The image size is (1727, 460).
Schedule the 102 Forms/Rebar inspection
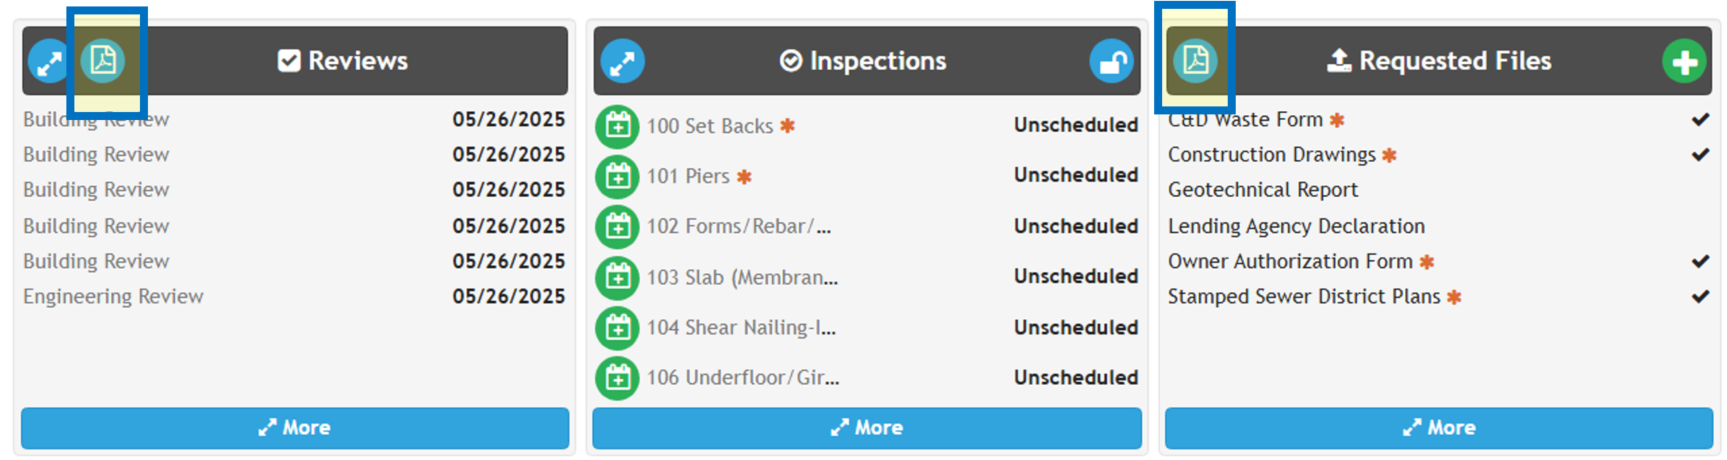tap(617, 227)
